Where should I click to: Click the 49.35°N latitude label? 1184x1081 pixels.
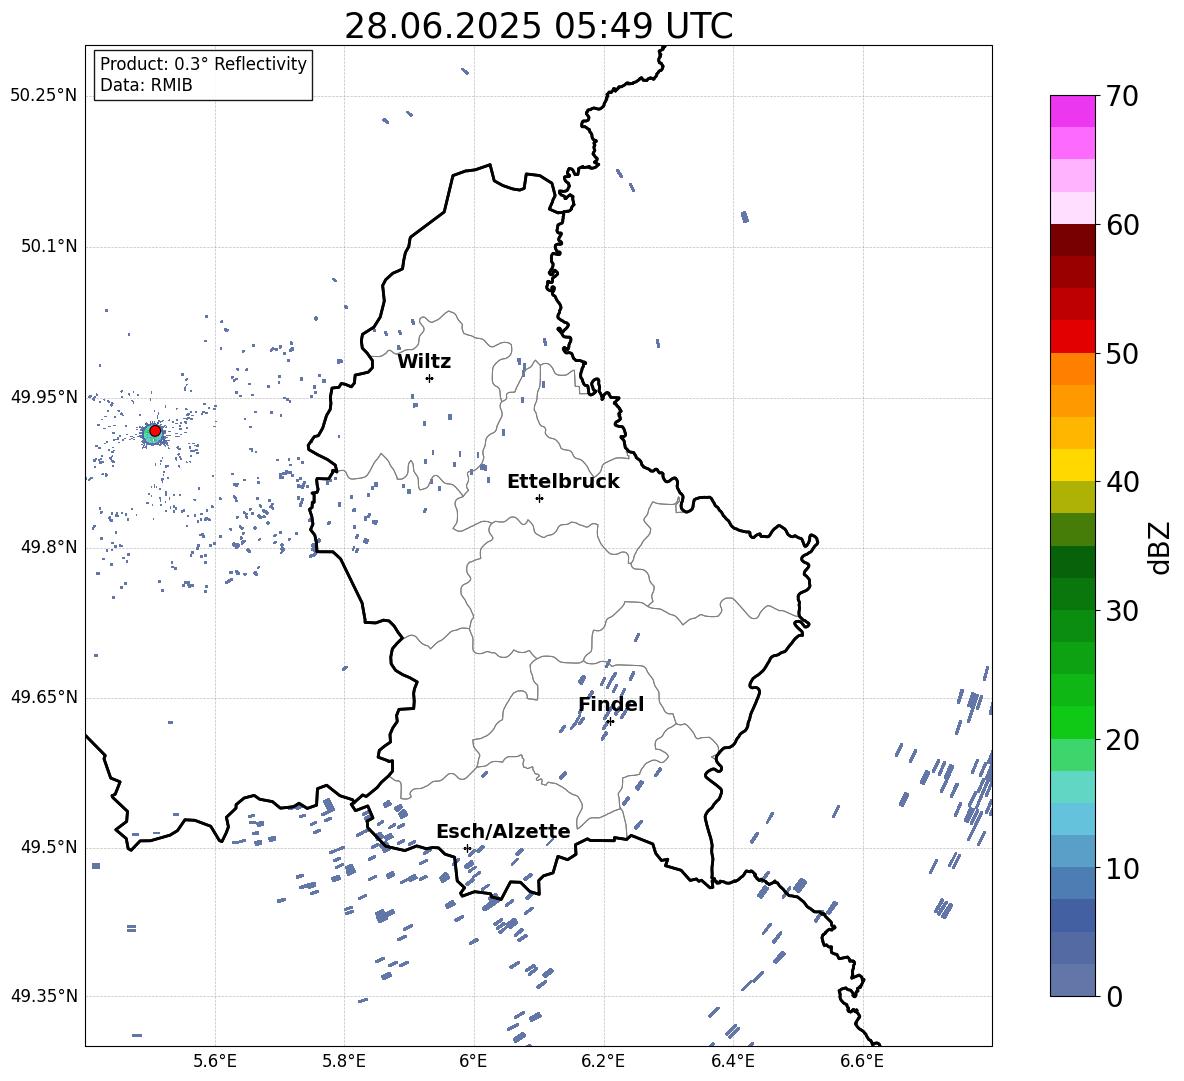click(44, 996)
